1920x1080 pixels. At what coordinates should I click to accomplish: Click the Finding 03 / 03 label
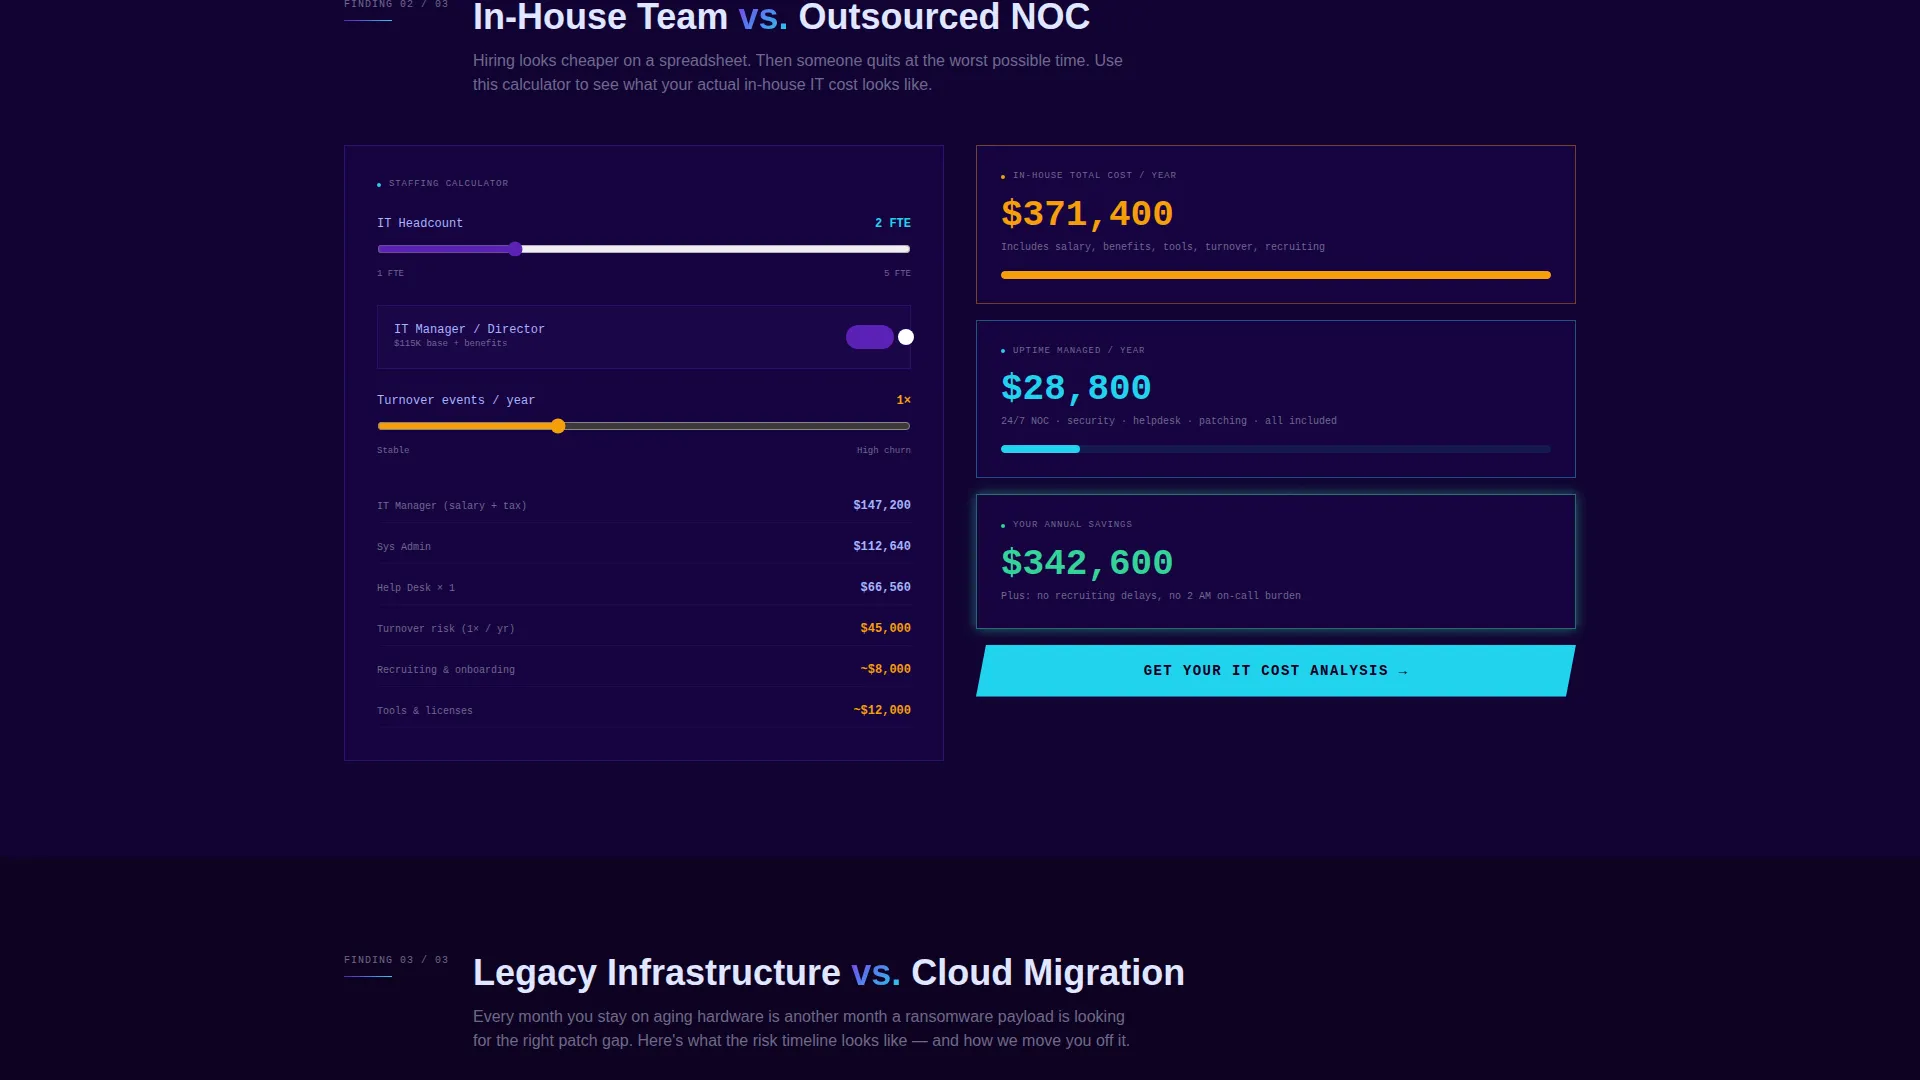click(x=396, y=959)
